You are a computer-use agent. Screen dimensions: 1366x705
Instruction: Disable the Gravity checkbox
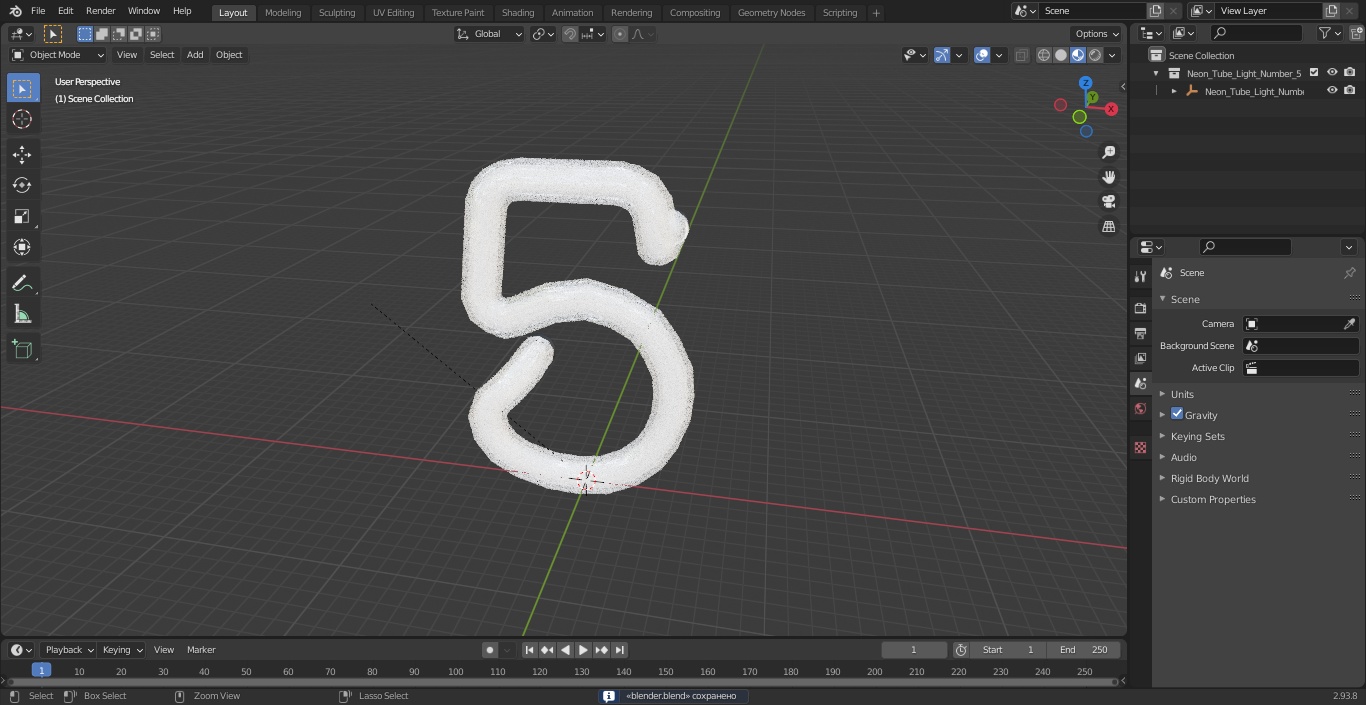(1177, 414)
